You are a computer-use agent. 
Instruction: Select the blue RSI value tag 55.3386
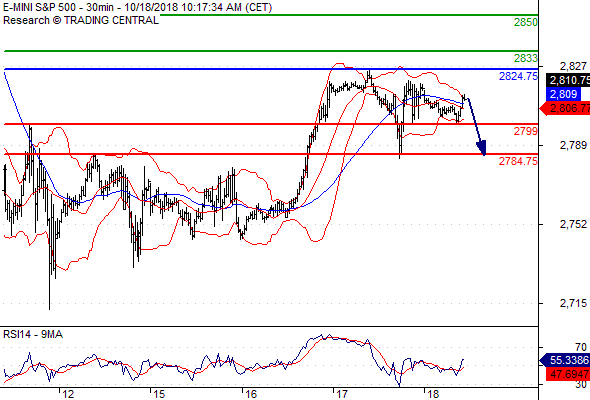point(565,360)
